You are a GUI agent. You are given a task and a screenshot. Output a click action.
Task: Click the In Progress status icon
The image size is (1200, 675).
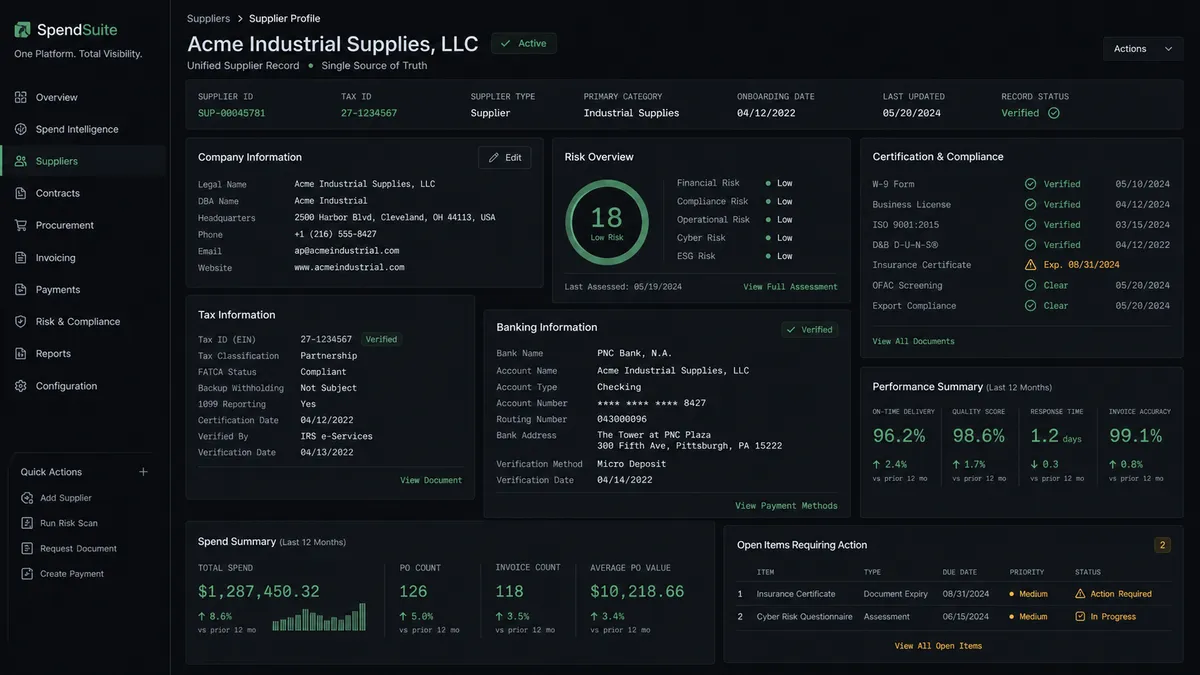[x=1080, y=617]
